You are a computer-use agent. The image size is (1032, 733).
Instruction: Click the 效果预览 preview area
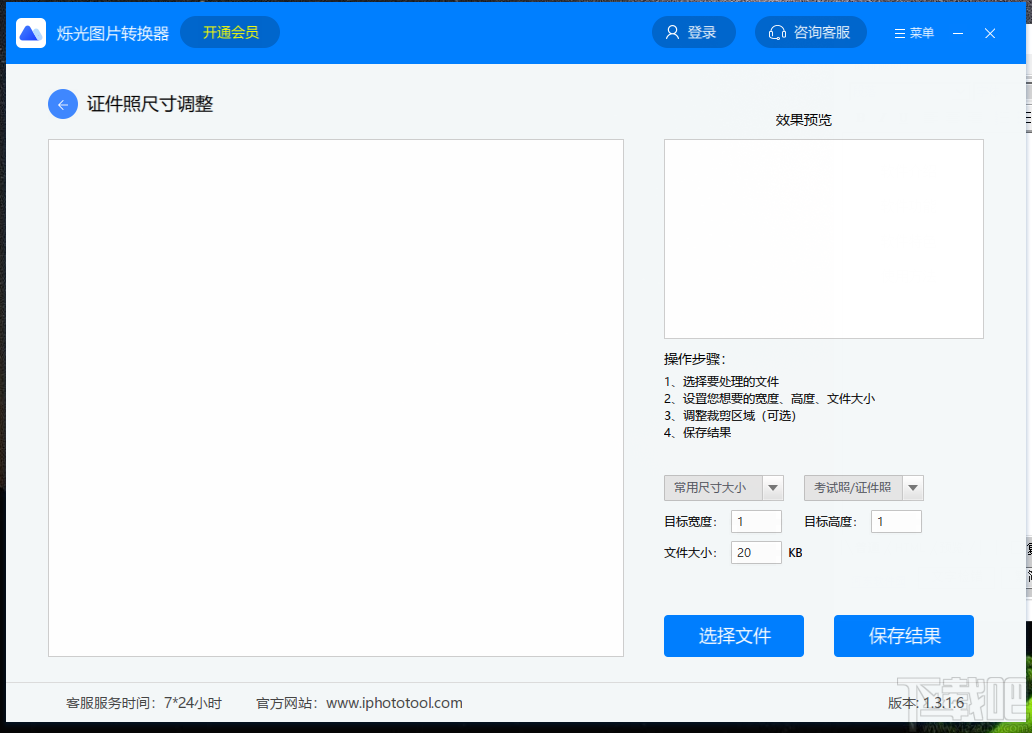point(823,238)
